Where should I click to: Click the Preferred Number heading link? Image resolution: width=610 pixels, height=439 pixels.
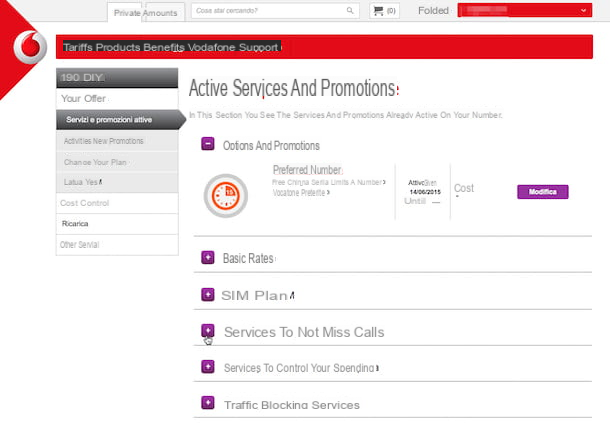(x=307, y=170)
